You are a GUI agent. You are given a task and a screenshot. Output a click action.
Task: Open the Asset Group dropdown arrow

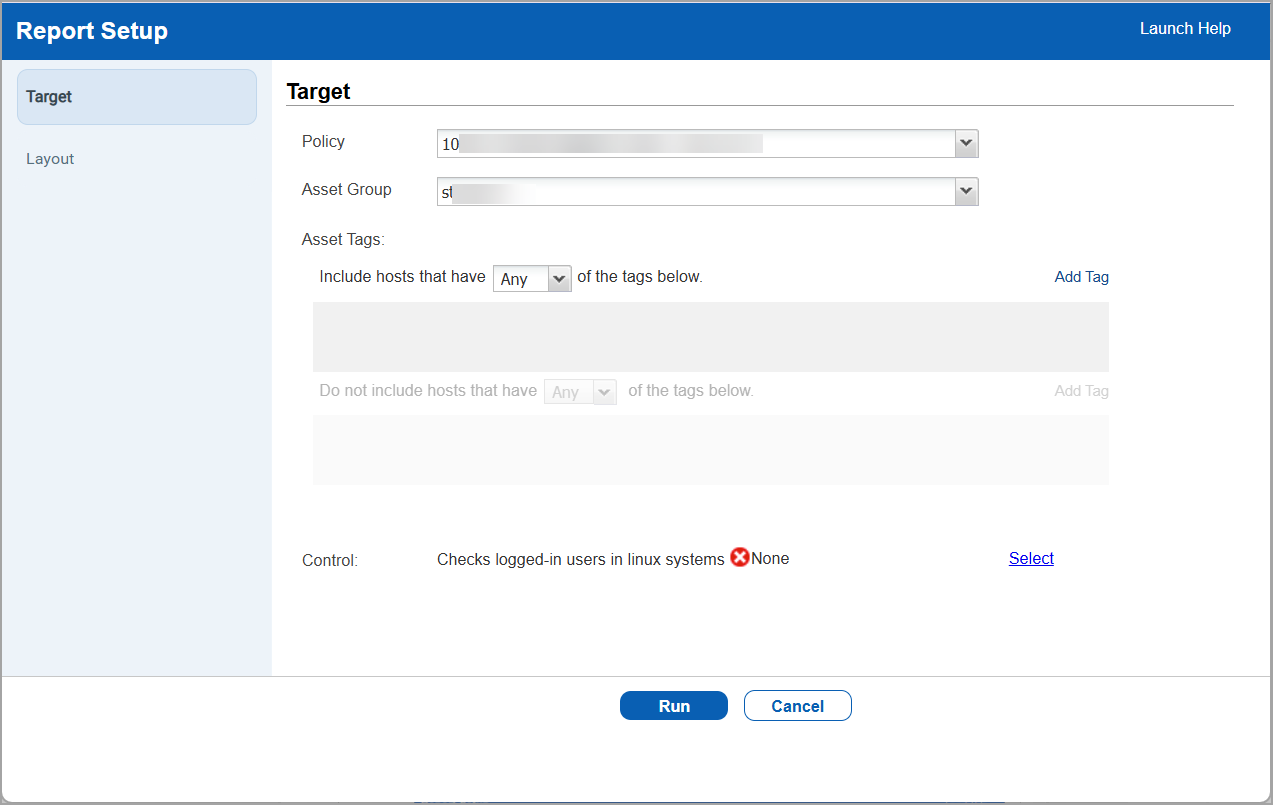point(965,191)
